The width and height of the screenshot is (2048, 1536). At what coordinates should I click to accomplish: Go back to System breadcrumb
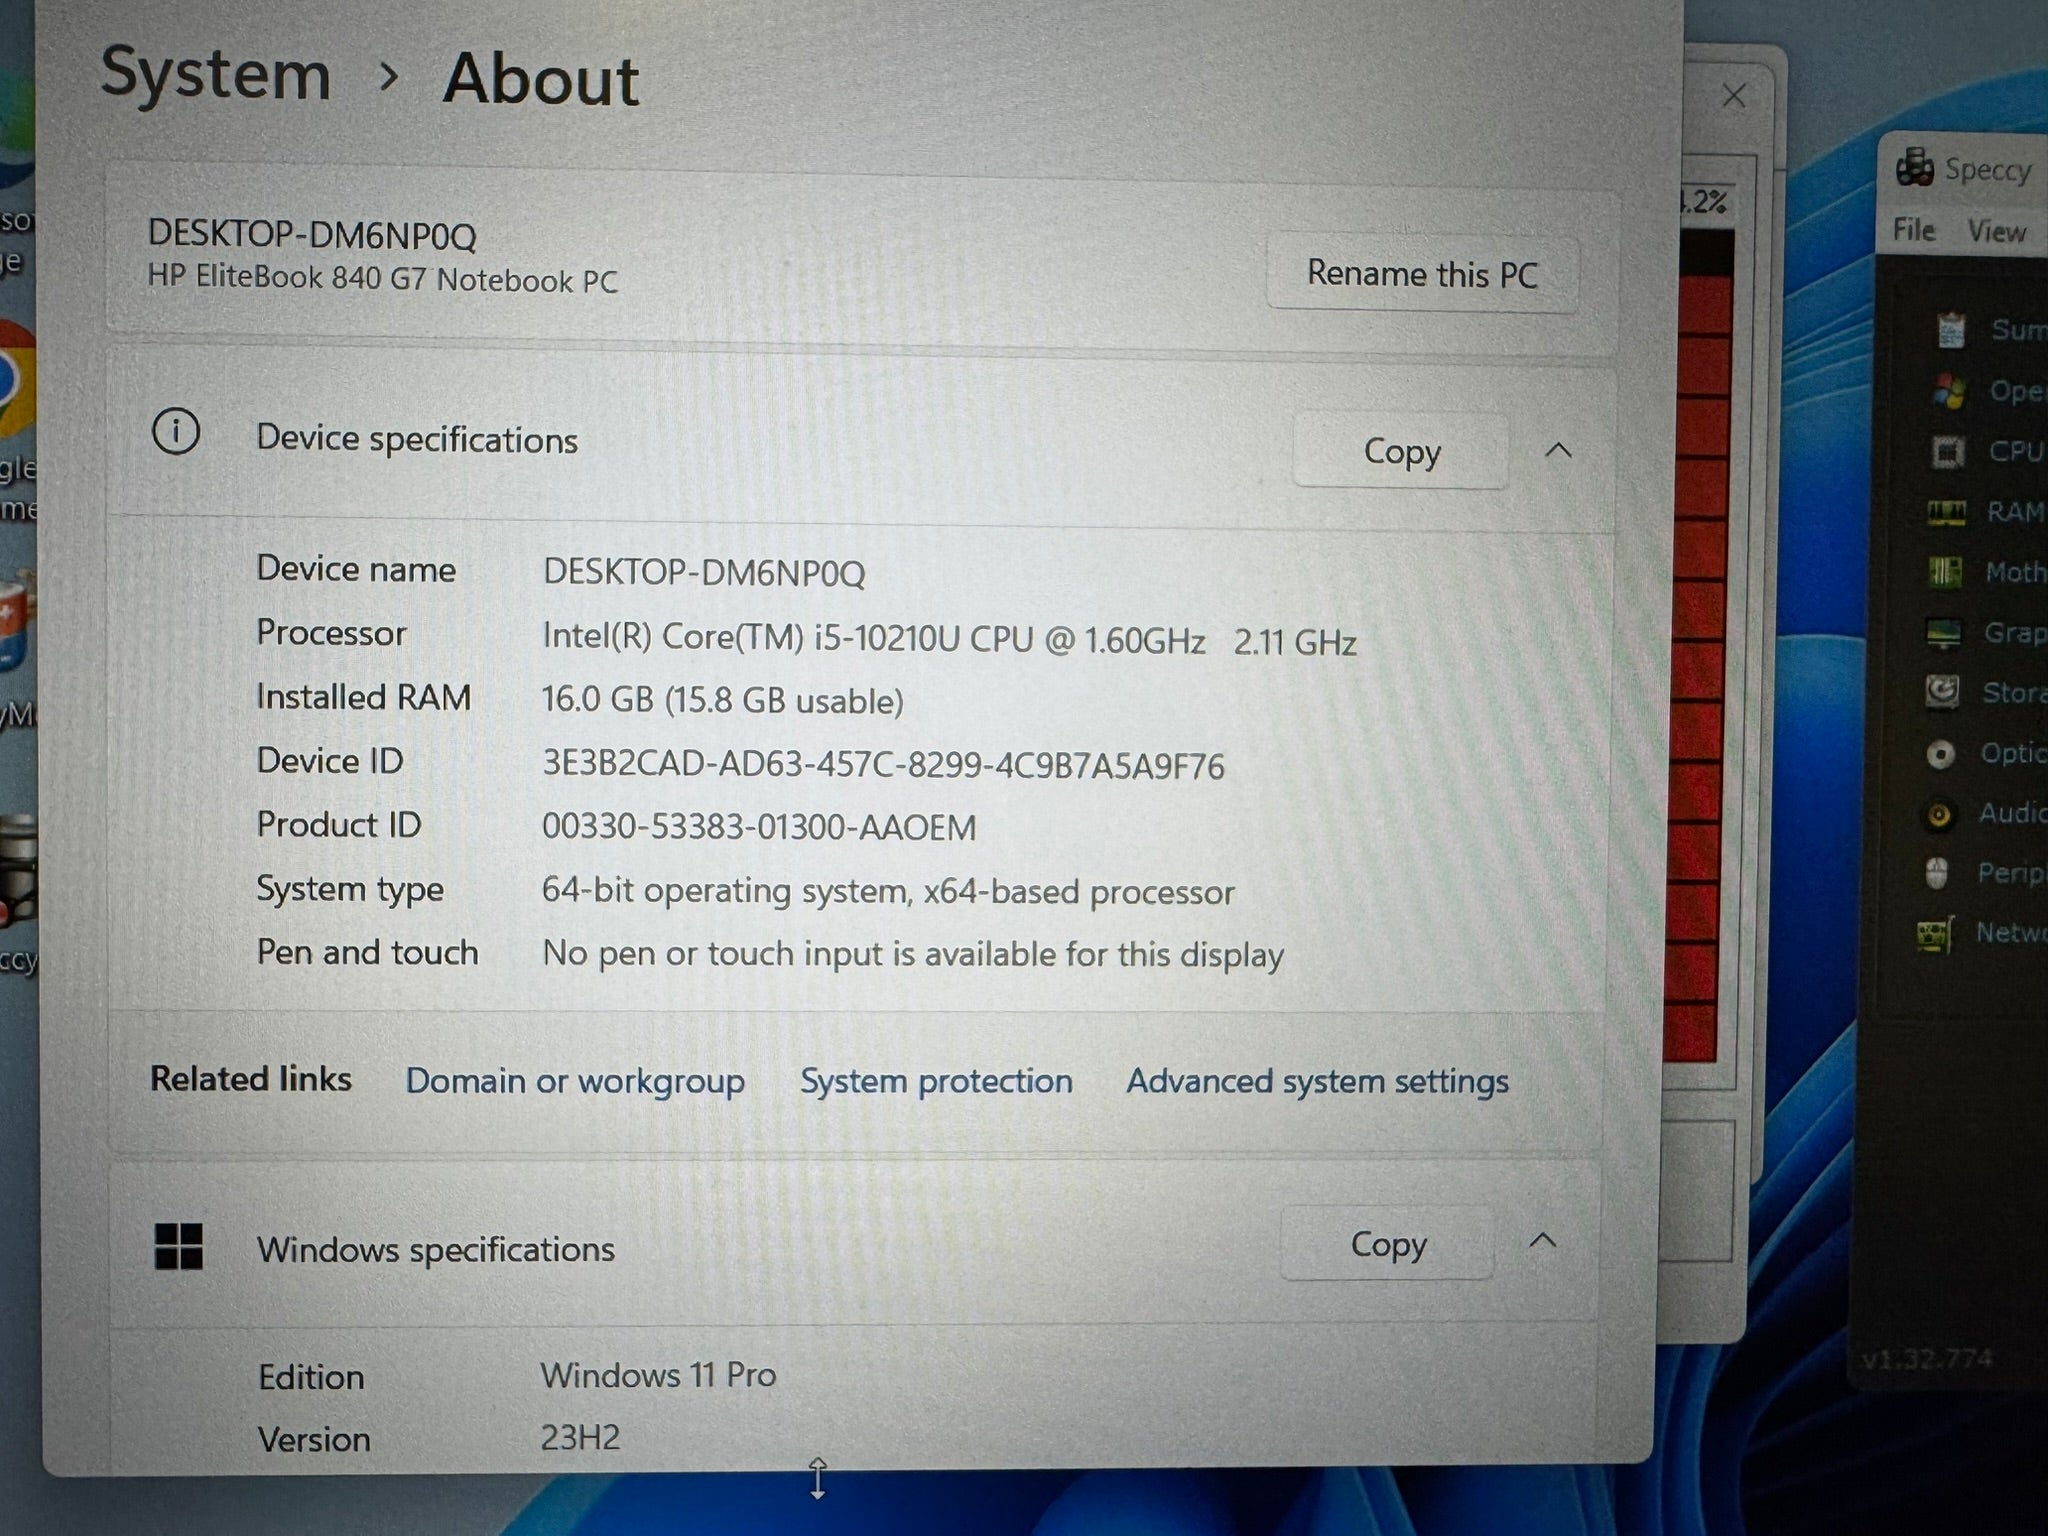coord(215,74)
